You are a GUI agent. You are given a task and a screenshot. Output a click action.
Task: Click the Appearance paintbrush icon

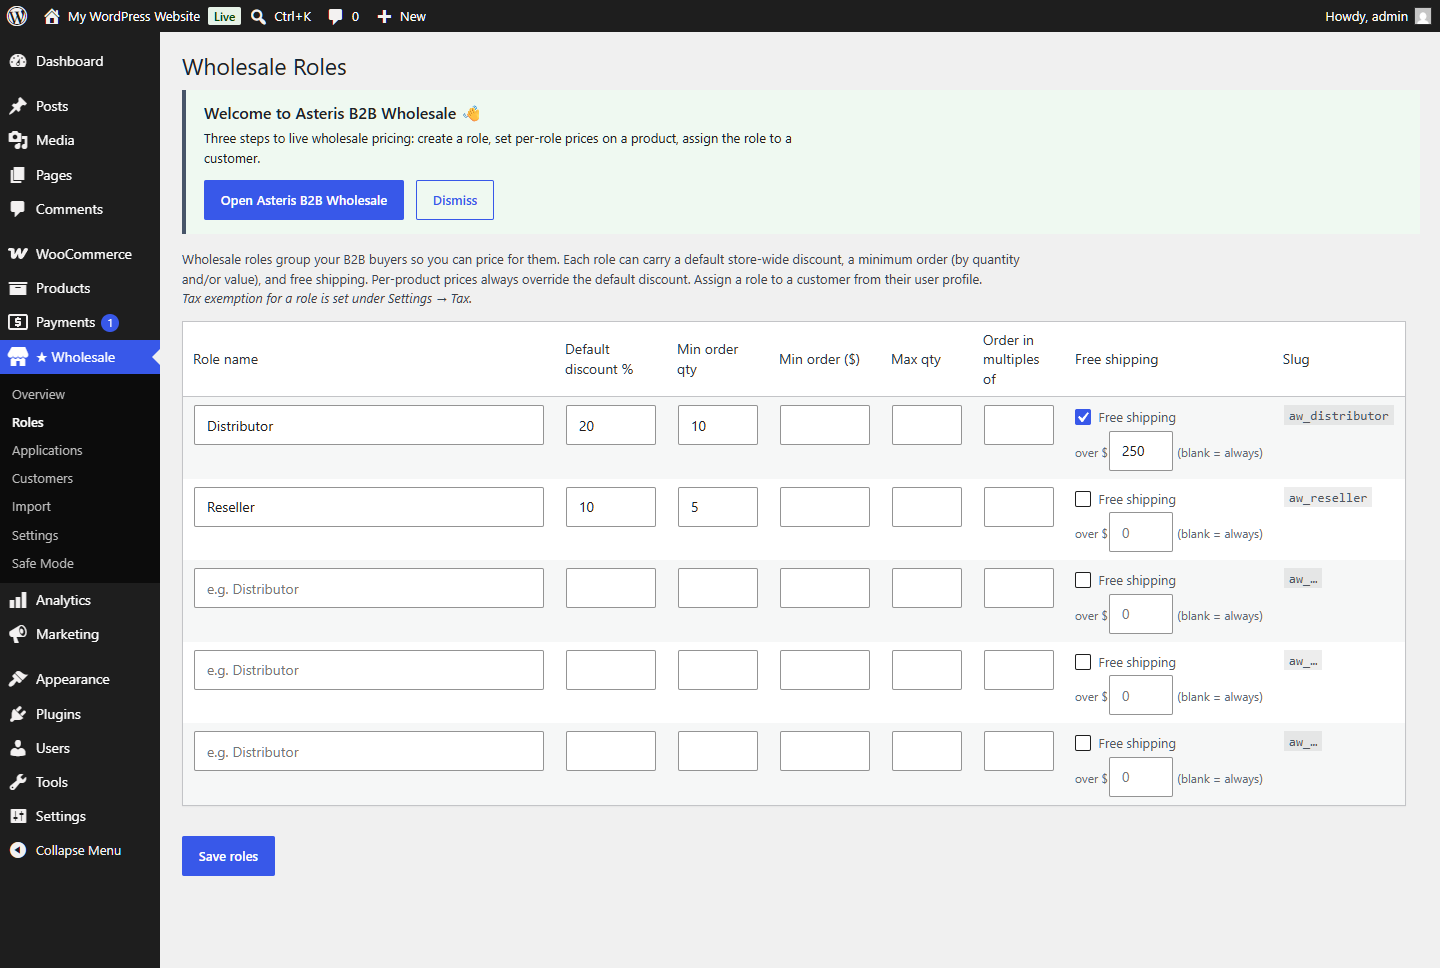coord(18,679)
